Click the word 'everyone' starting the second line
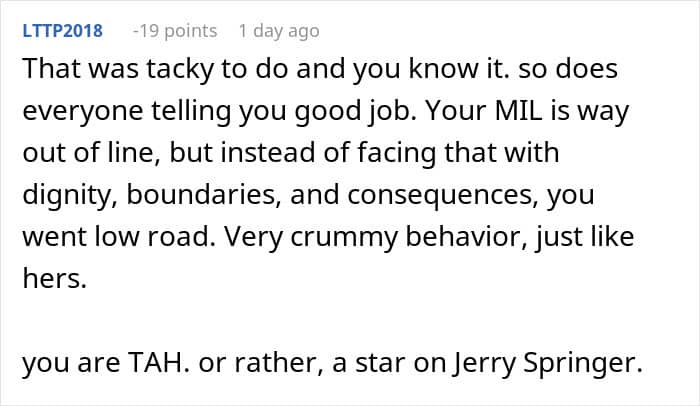The image size is (700, 406). tap(83, 112)
